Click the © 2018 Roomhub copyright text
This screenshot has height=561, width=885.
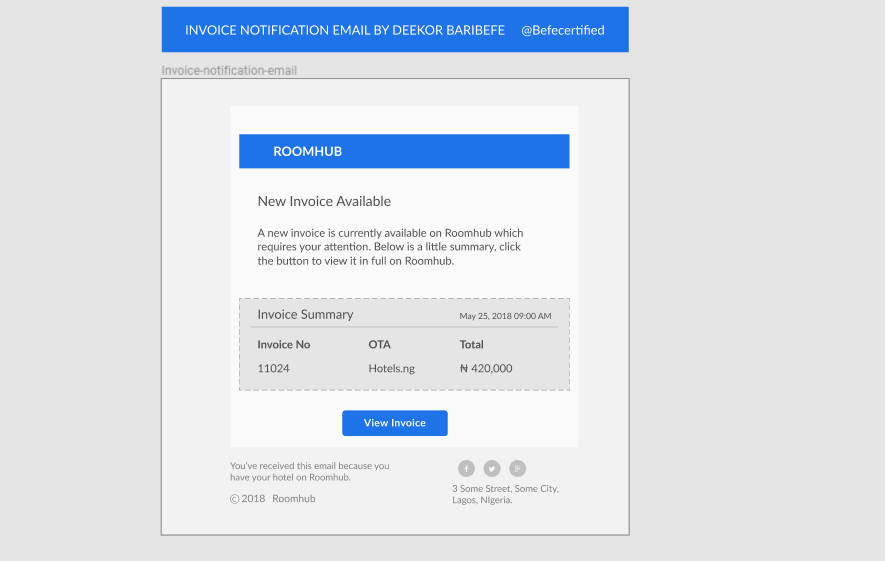273,498
